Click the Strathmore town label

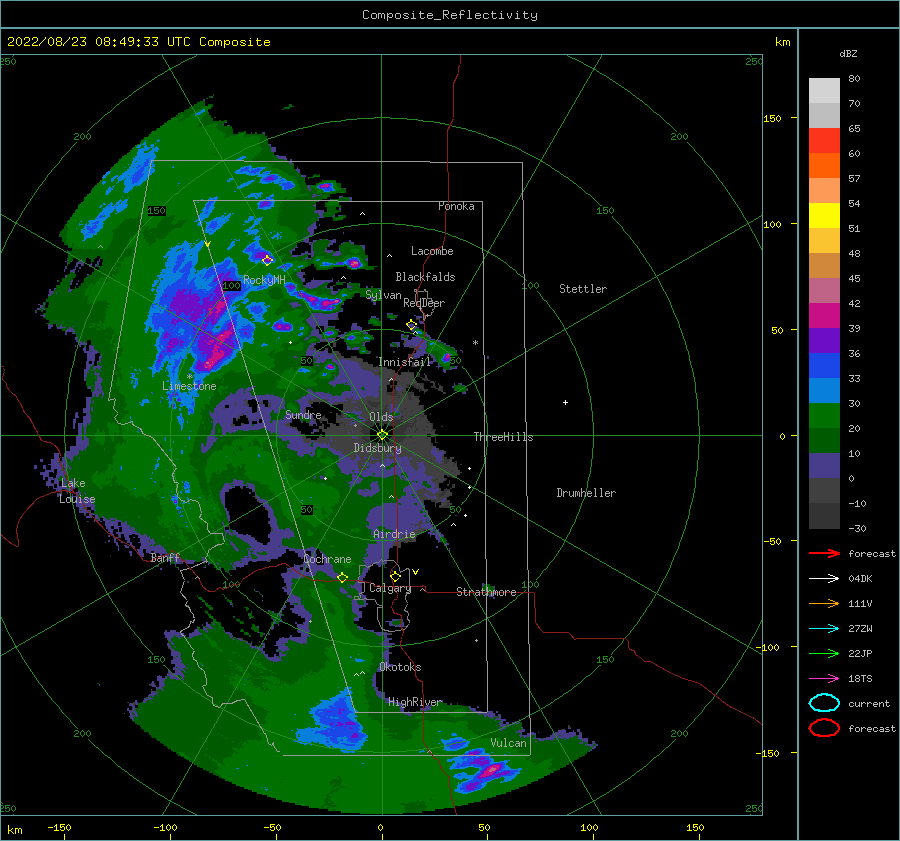(x=486, y=592)
